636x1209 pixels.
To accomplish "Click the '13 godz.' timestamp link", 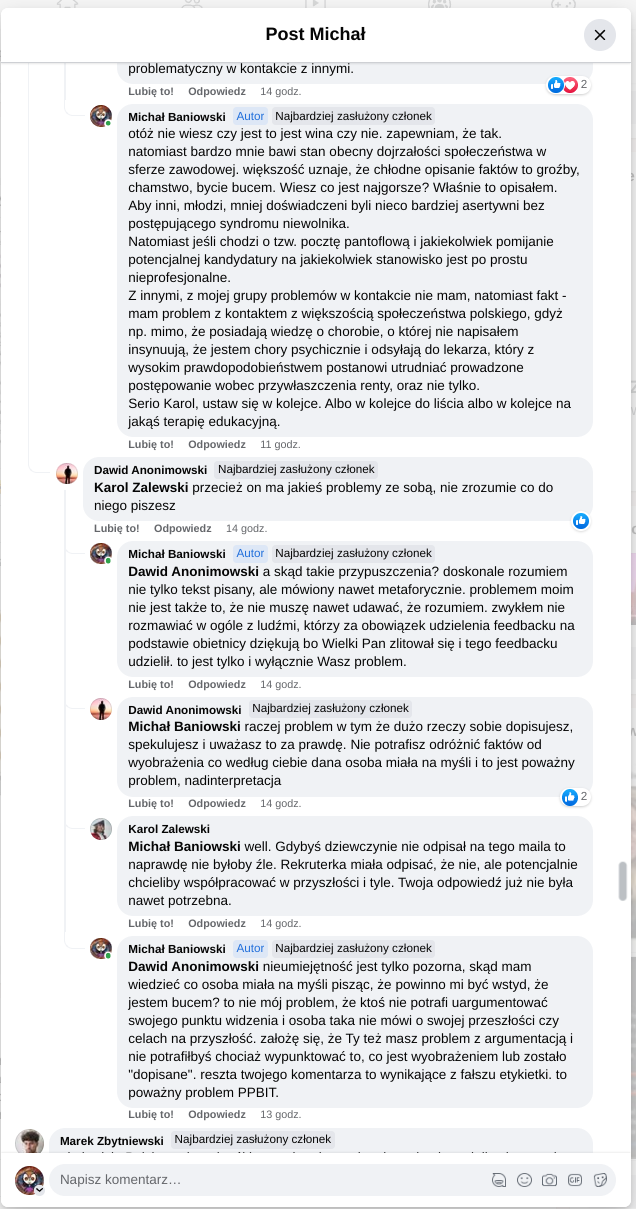I will point(281,1114).
